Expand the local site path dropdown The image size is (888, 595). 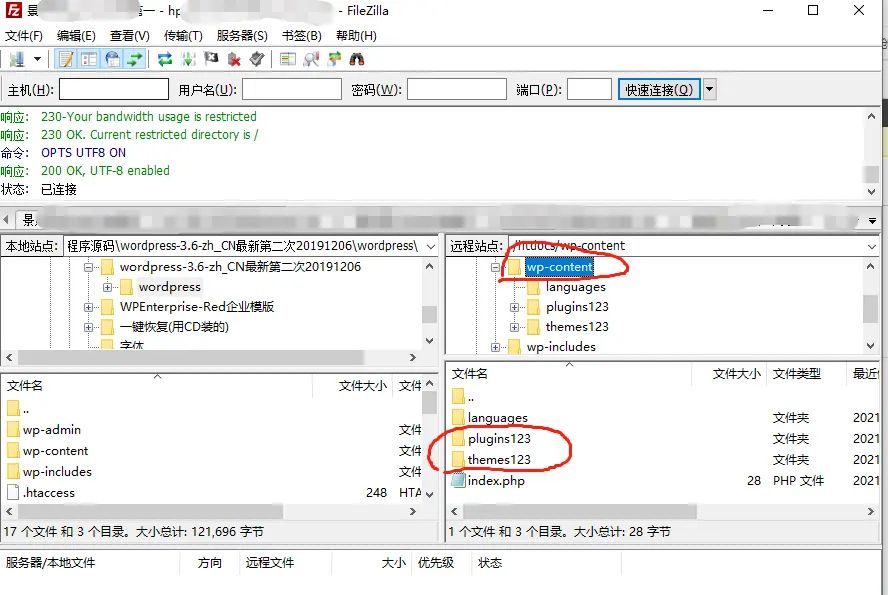pos(431,246)
